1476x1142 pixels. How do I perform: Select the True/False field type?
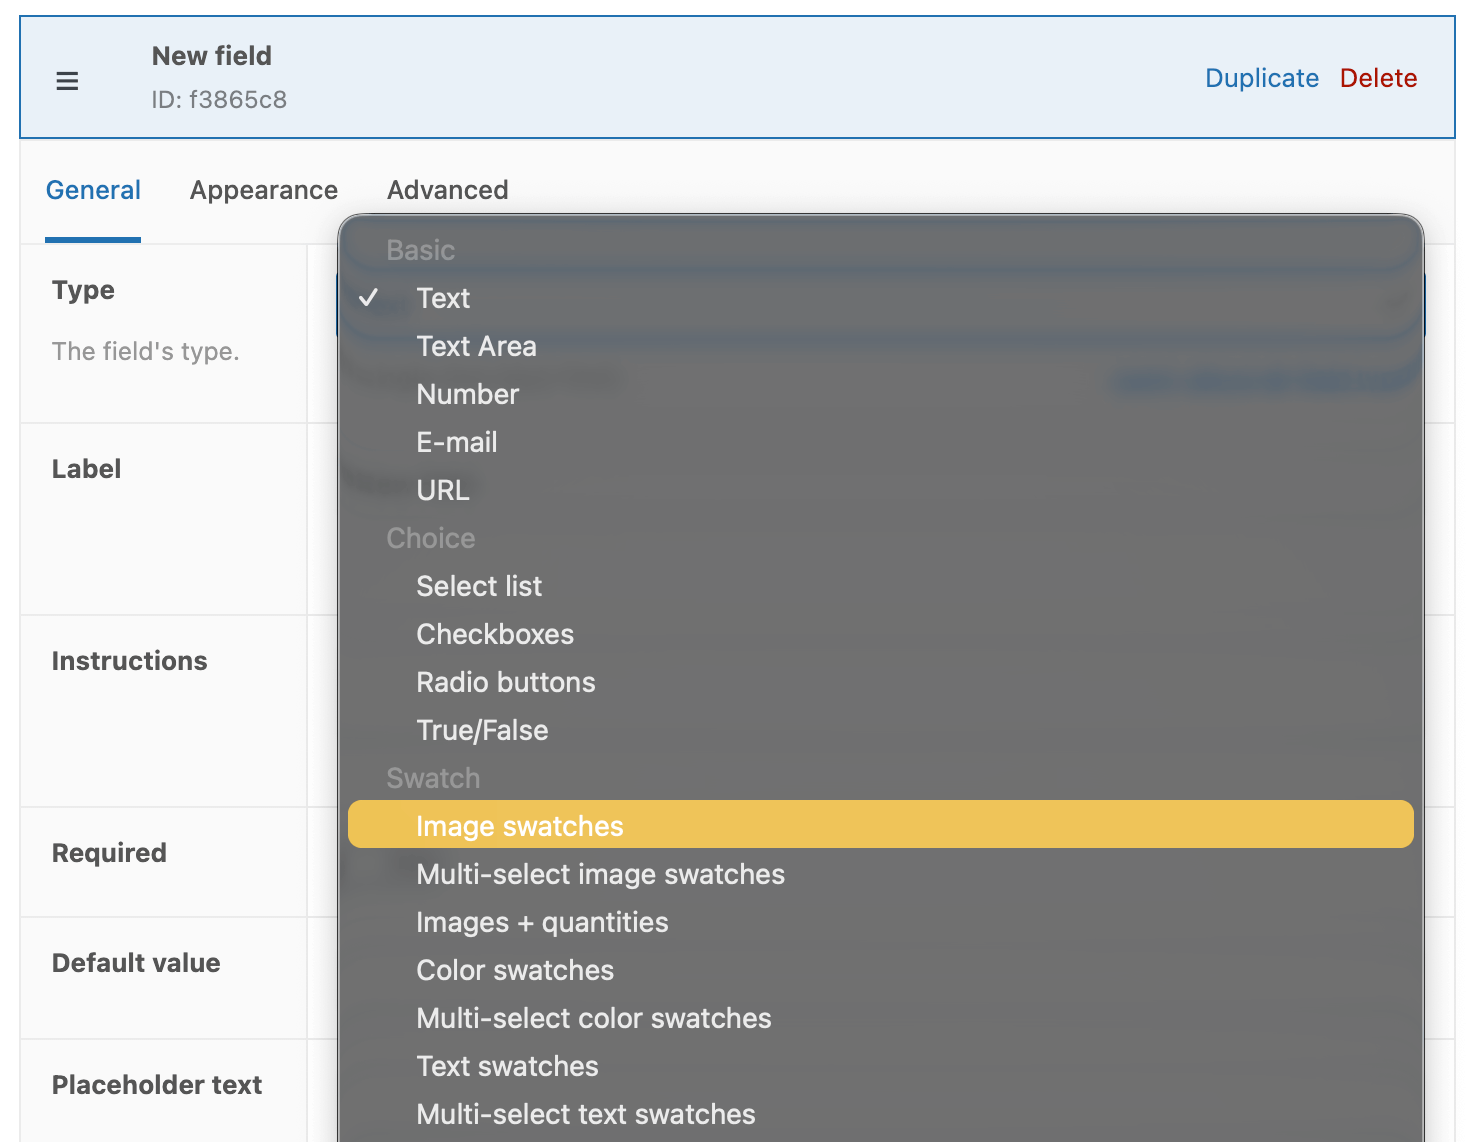(x=482, y=730)
